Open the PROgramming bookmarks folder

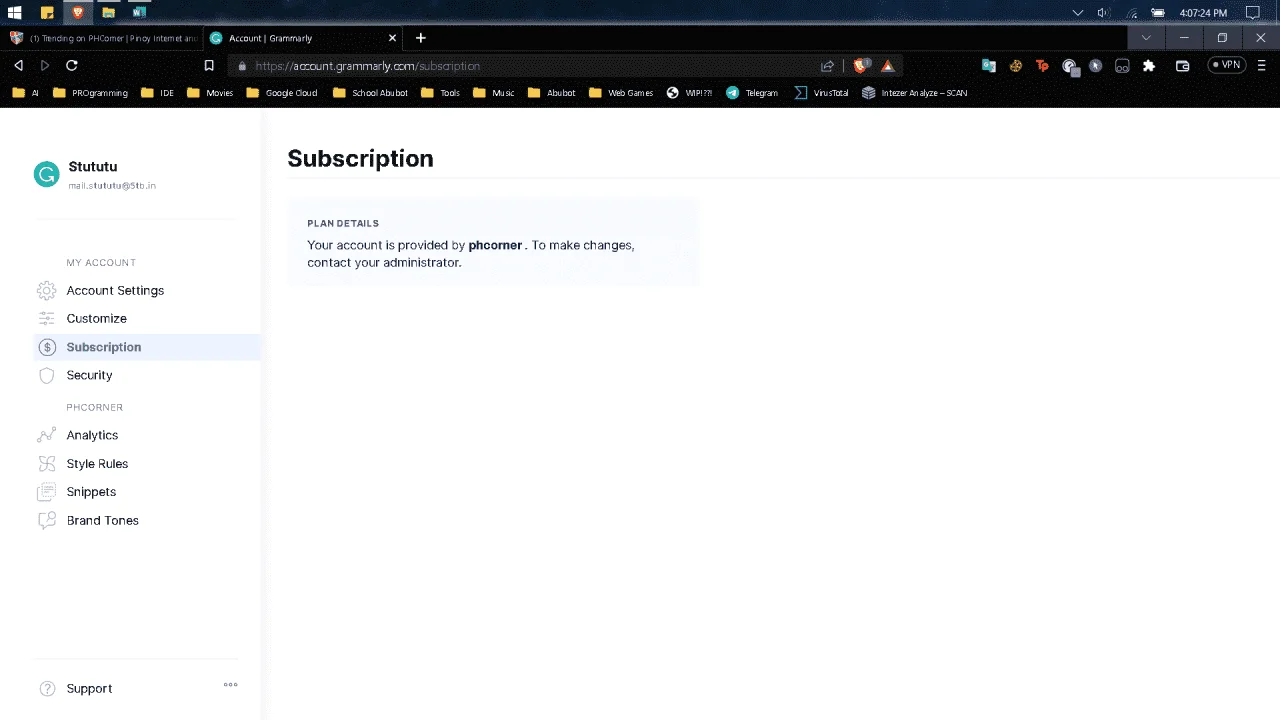(91, 93)
